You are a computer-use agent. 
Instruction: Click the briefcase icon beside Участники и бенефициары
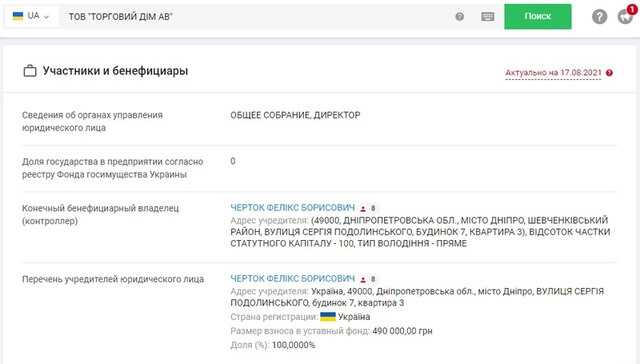pyautogui.click(x=30, y=71)
